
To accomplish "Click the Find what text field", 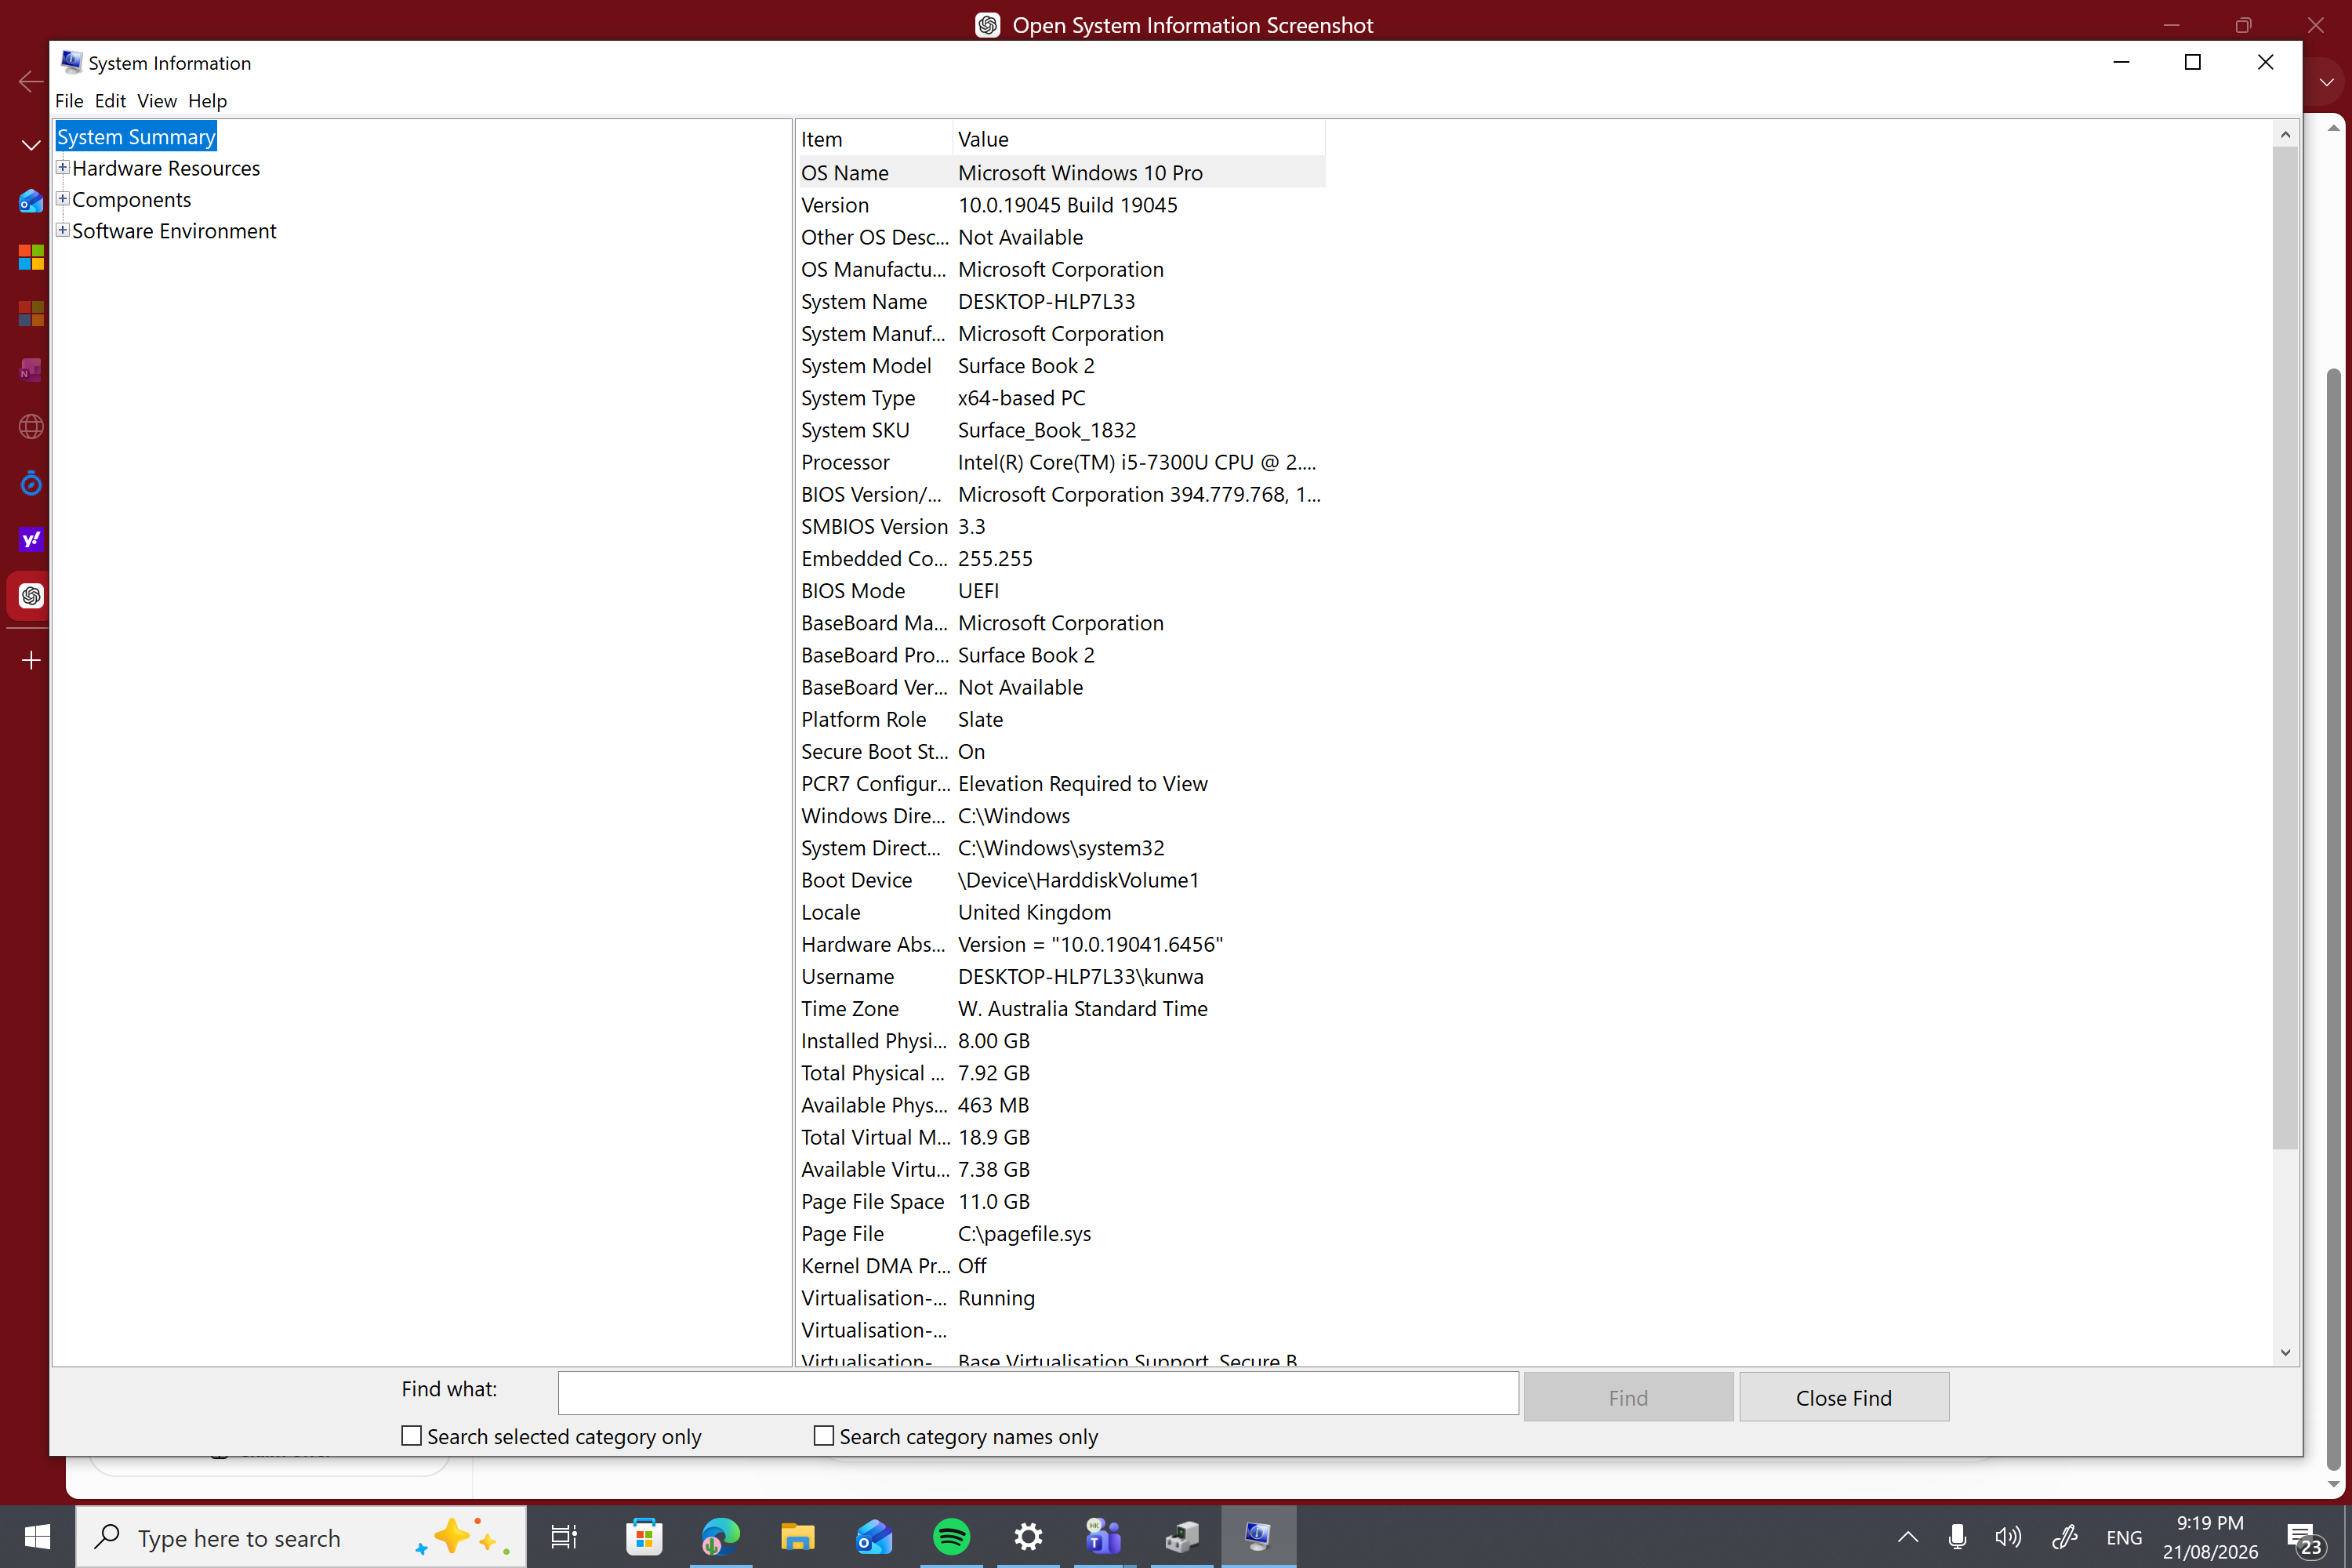I will pyautogui.click(x=1038, y=1393).
